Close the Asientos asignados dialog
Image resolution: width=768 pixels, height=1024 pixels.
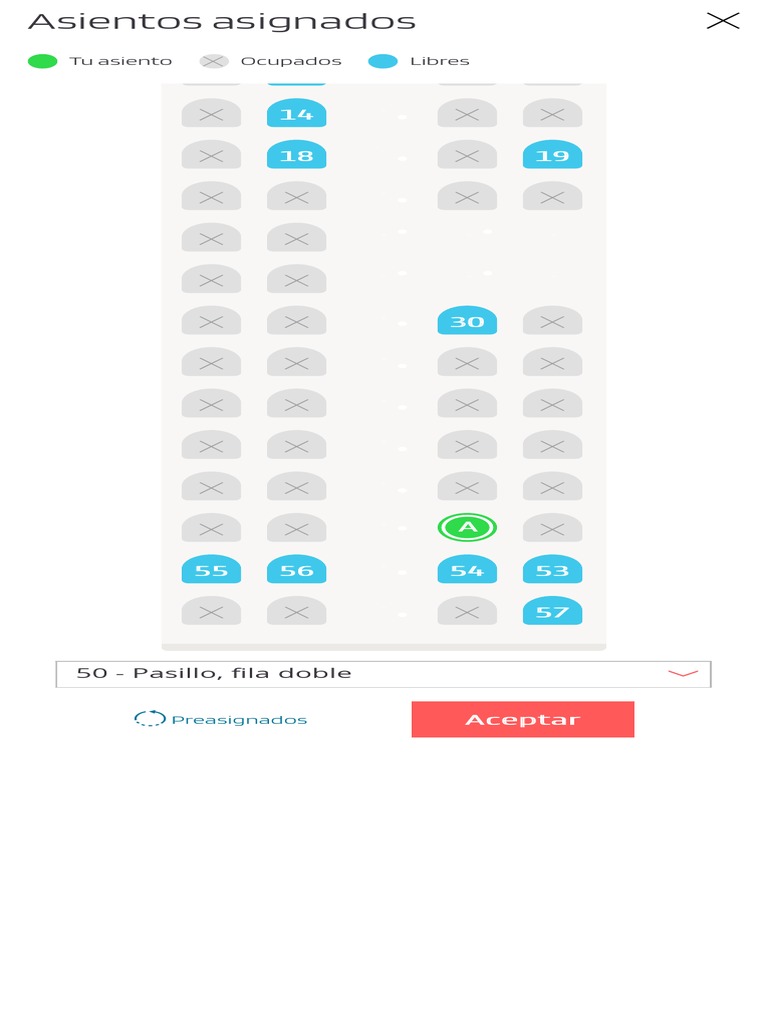[722, 21]
